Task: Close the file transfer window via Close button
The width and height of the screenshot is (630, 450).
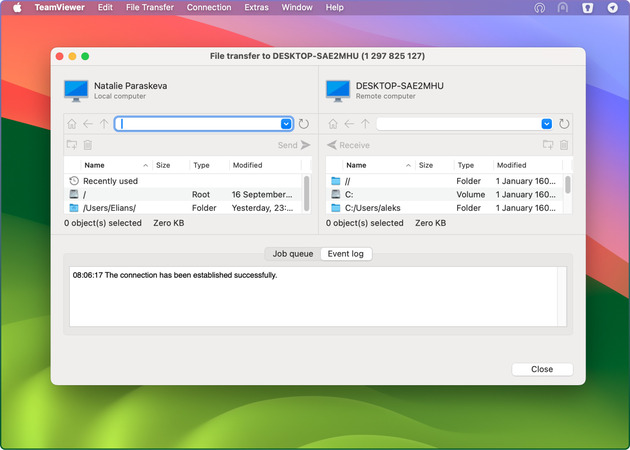Action: click(542, 369)
